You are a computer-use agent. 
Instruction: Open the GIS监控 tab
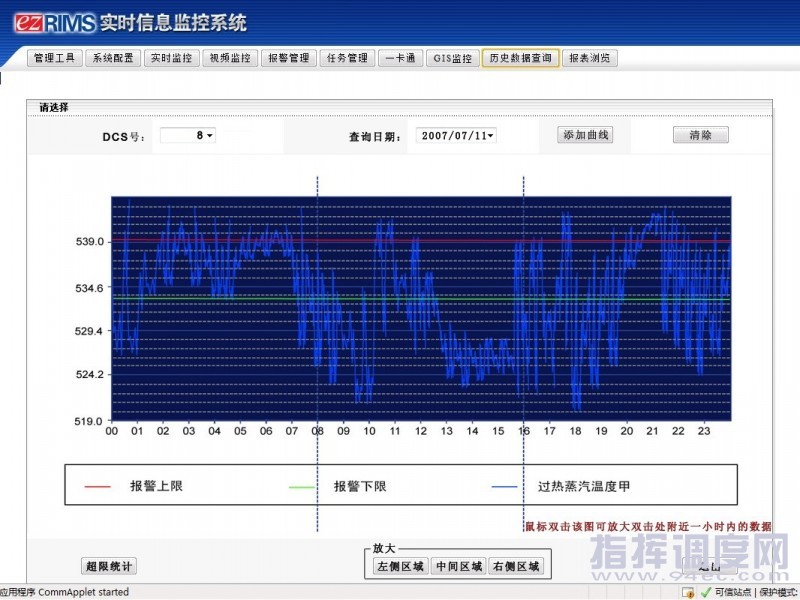tap(452, 58)
